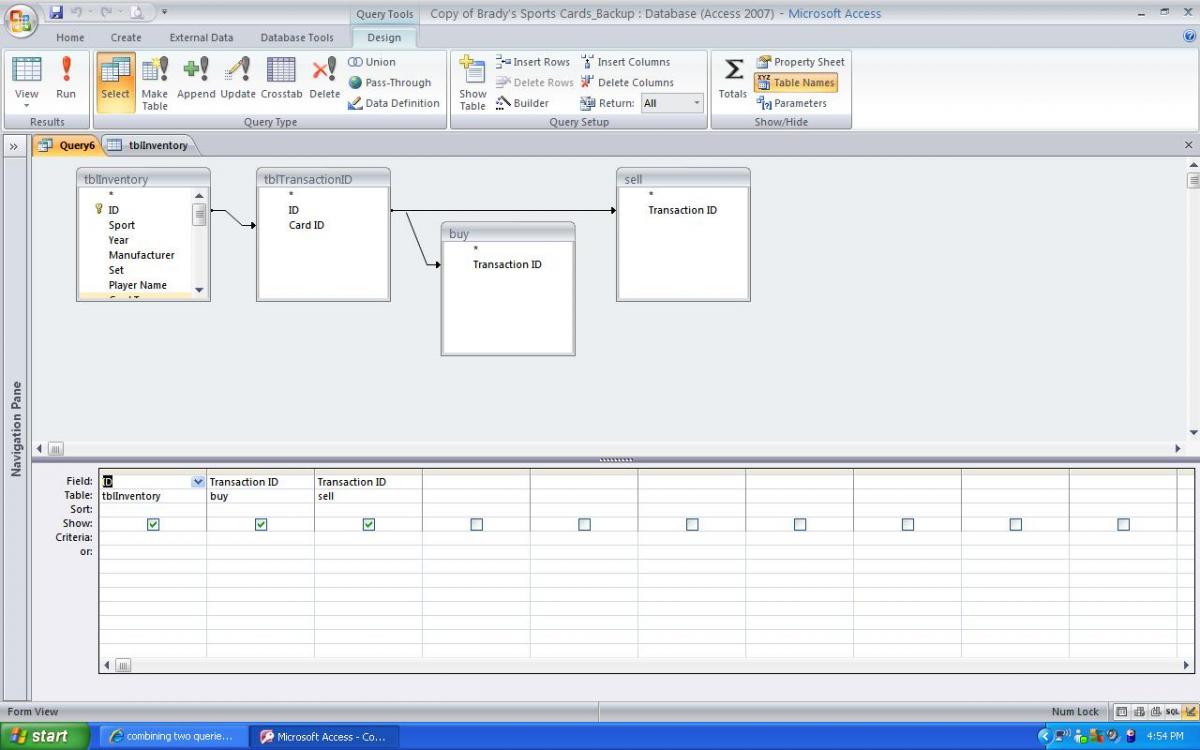Viewport: 1200px width, 750px height.
Task: Select the Pass-Through query option
Action: [x=390, y=83]
